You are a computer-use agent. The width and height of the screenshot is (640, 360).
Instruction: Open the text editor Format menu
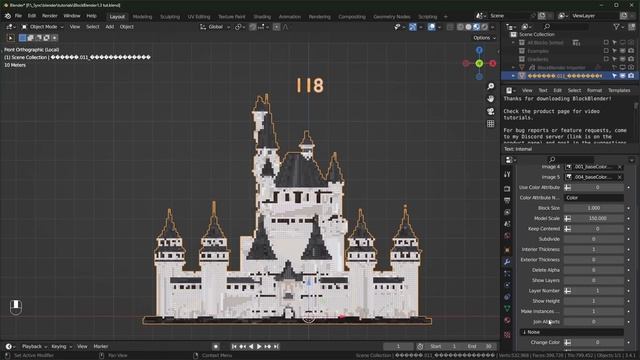click(x=594, y=91)
